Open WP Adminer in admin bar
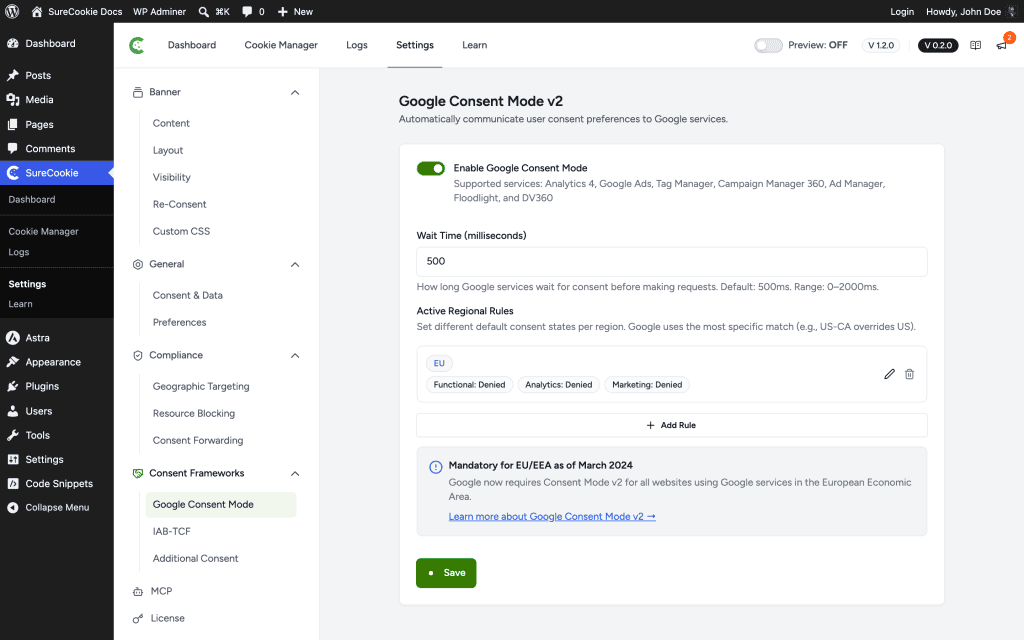Image resolution: width=1024 pixels, height=640 pixels. point(159,12)
